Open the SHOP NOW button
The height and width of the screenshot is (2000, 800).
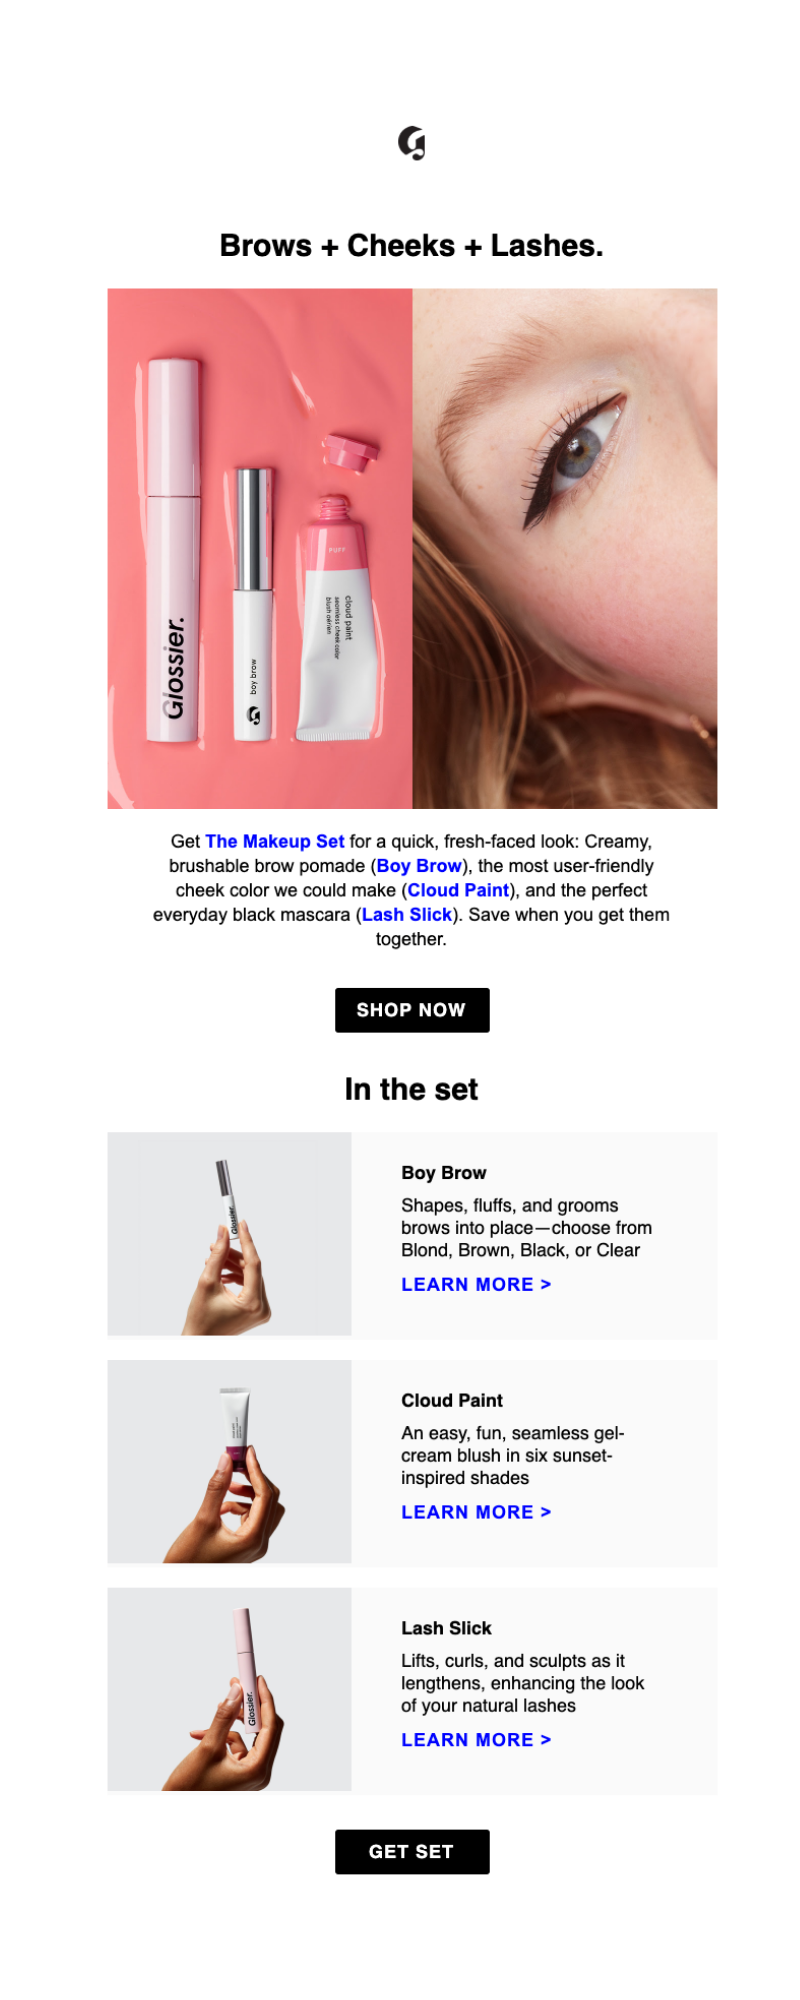(x=412, y=1010)
